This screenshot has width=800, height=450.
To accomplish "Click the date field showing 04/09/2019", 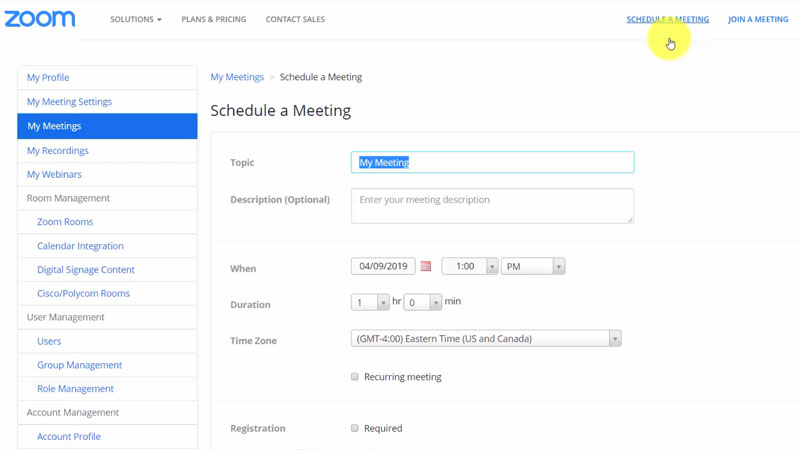I will coord(383,267).
